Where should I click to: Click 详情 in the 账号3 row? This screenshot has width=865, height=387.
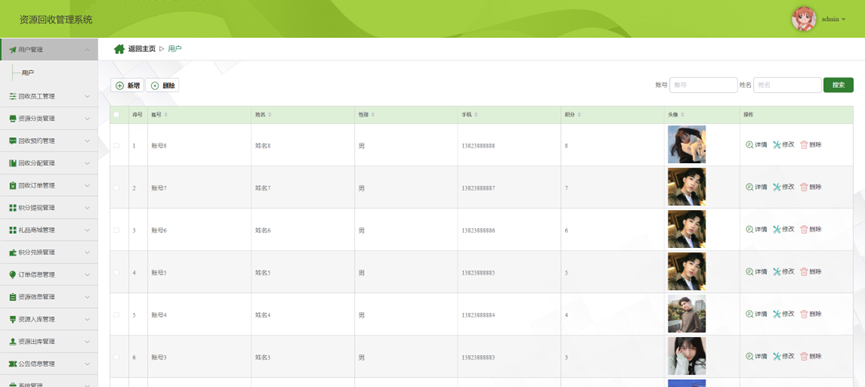(761, 357)
